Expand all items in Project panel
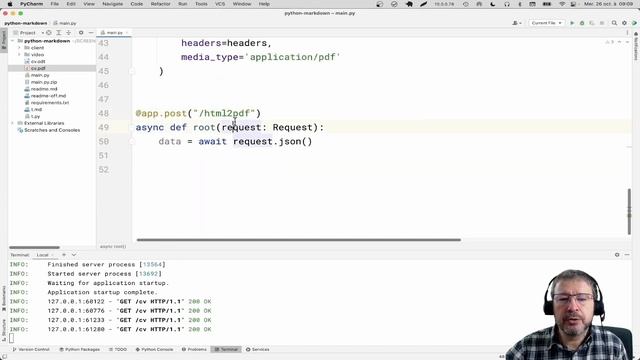640x360 pixels. tap(59, 33)
